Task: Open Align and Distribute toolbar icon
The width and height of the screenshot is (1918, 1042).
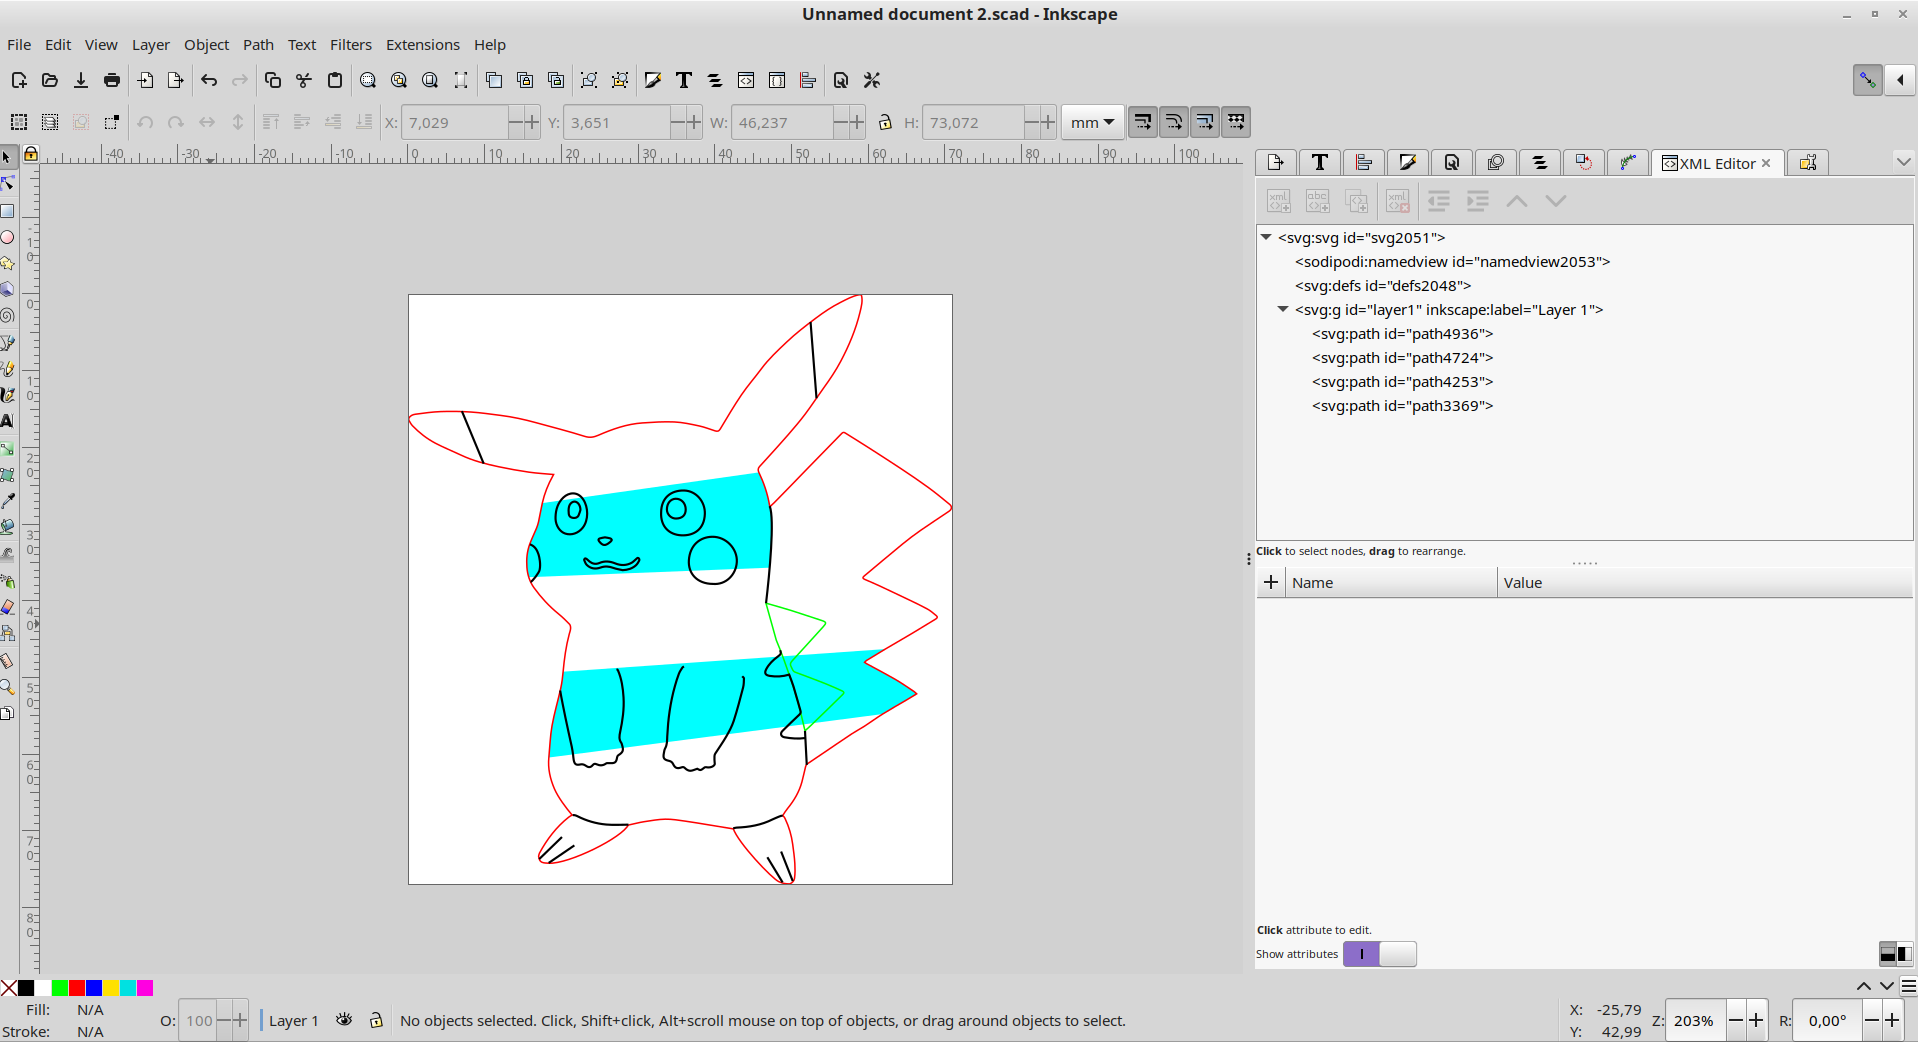Action: tap(808, 80)
